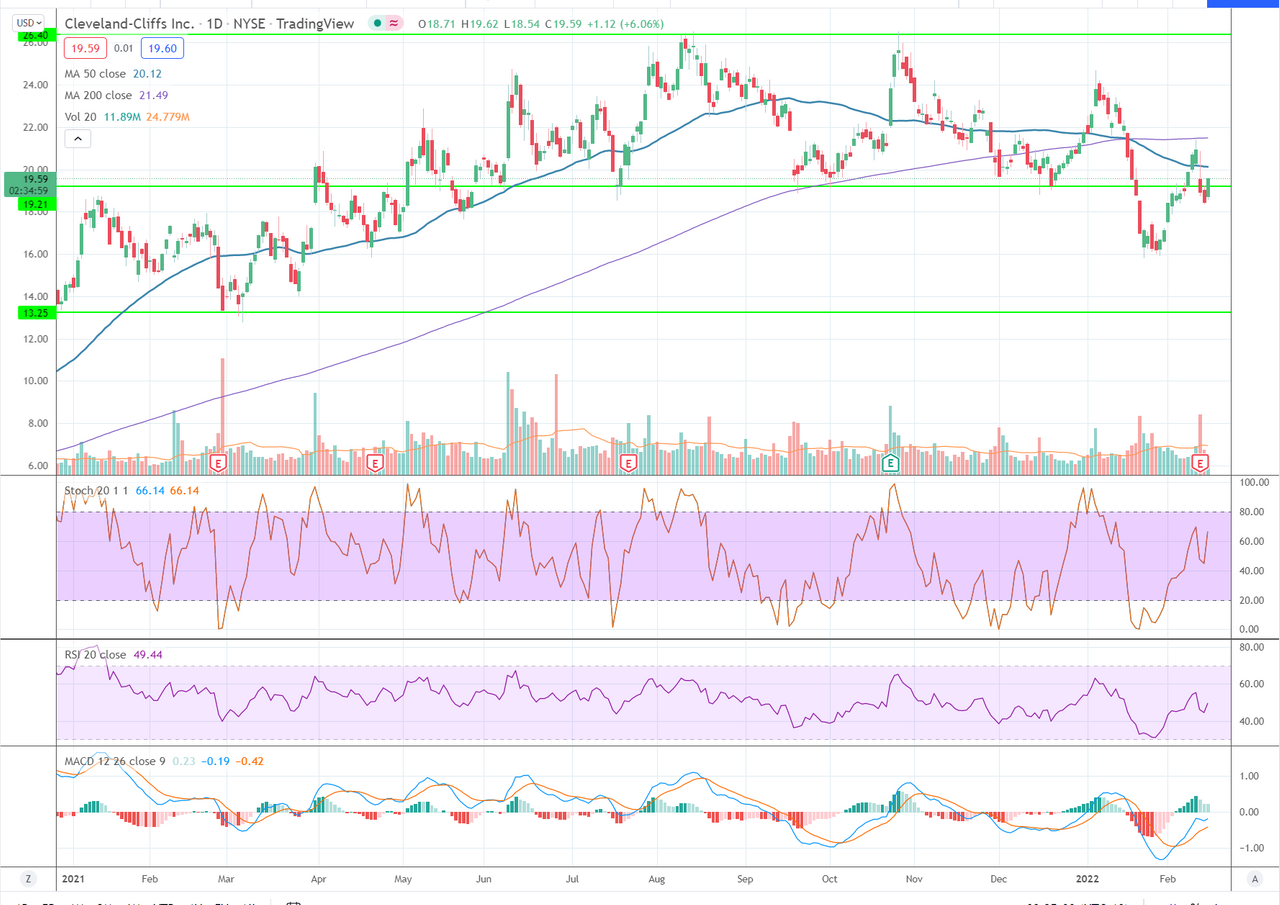This screenshot has width=1280, height=905.
Task: Click the countdown timer 02:34:59 on price axis
Action: [26, 191]
